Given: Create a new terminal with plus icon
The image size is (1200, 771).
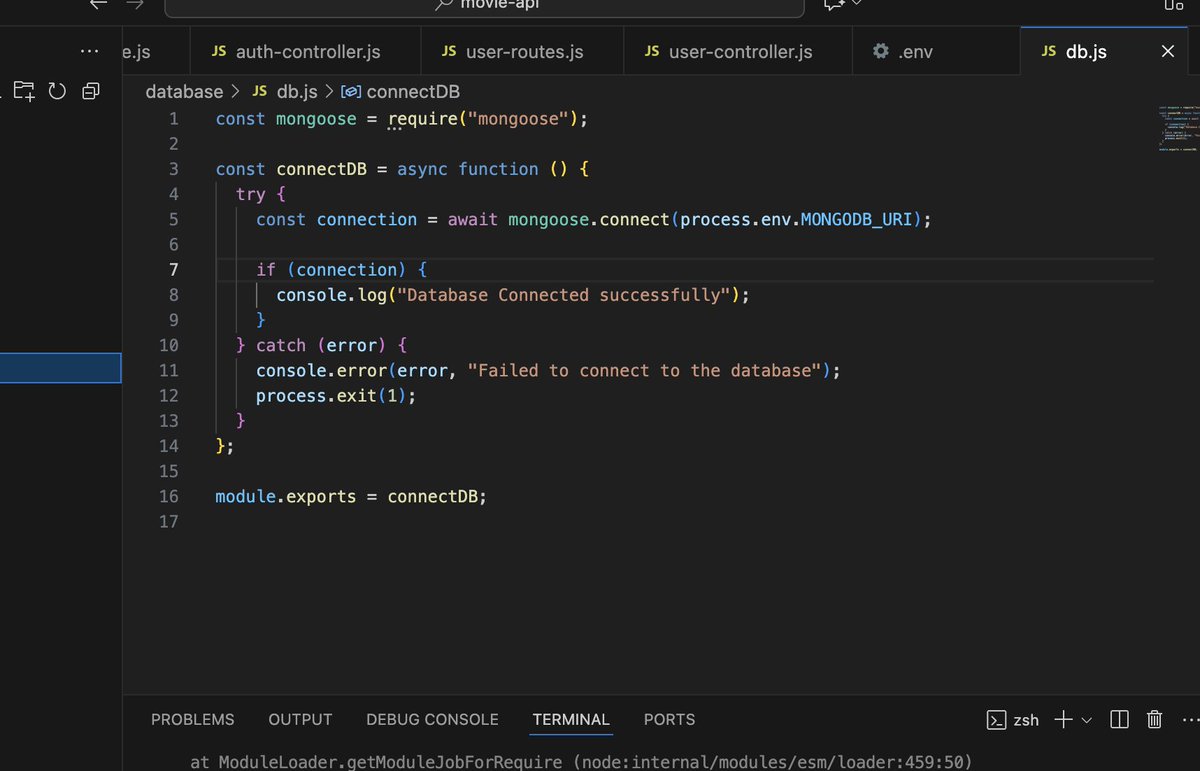Looking at the screenshot, I should click(1064, 719).
